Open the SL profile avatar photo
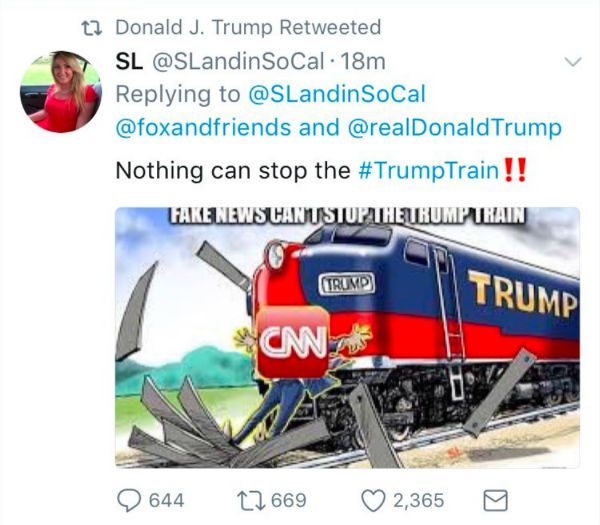 tap(60, 92)
